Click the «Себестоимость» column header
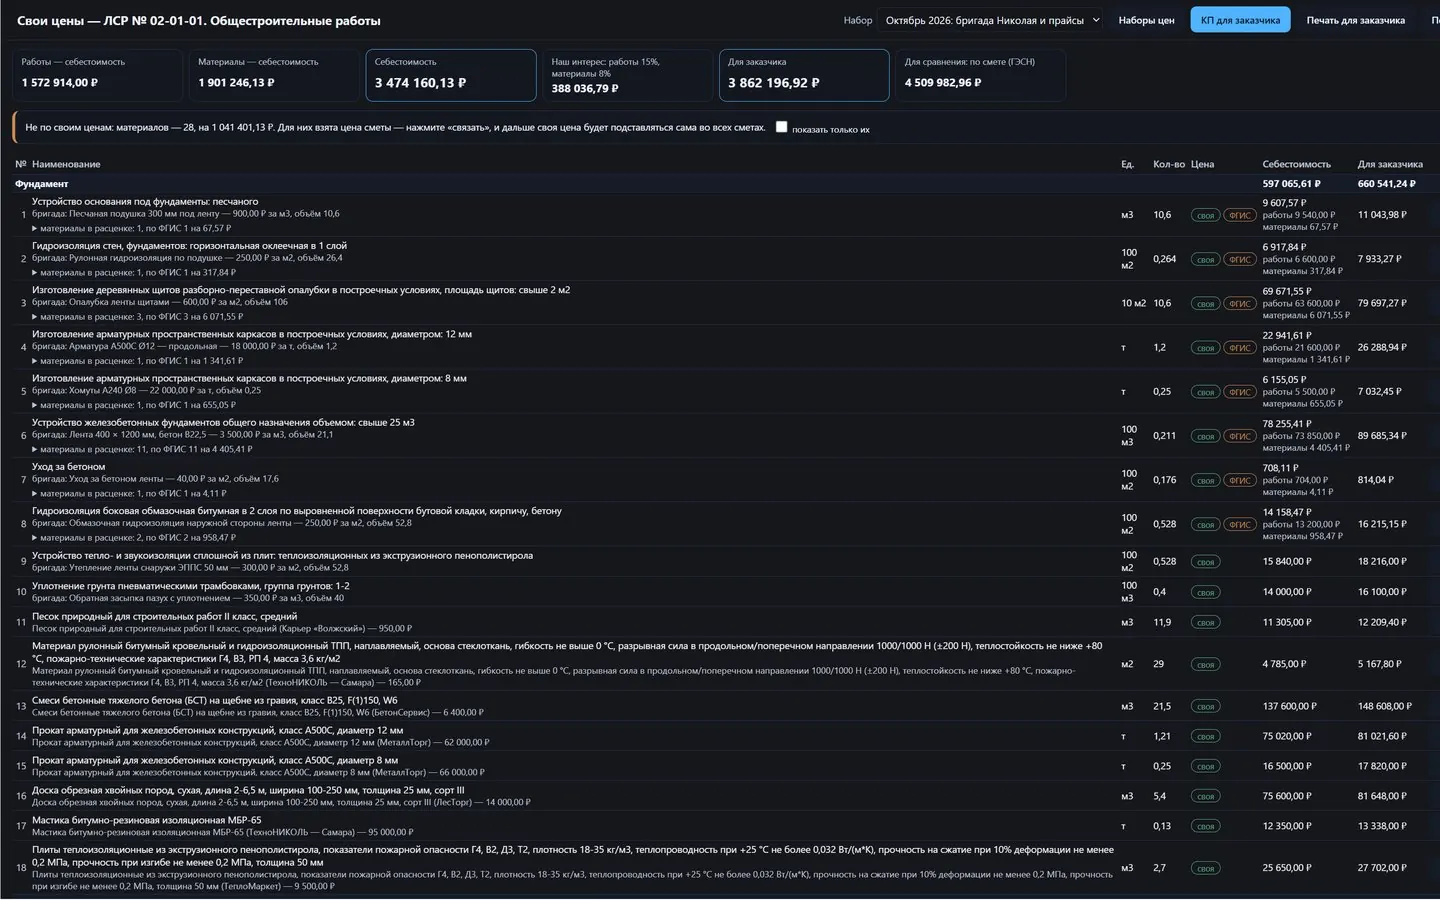The image size is (1440, 900). tap(1296, 164)
